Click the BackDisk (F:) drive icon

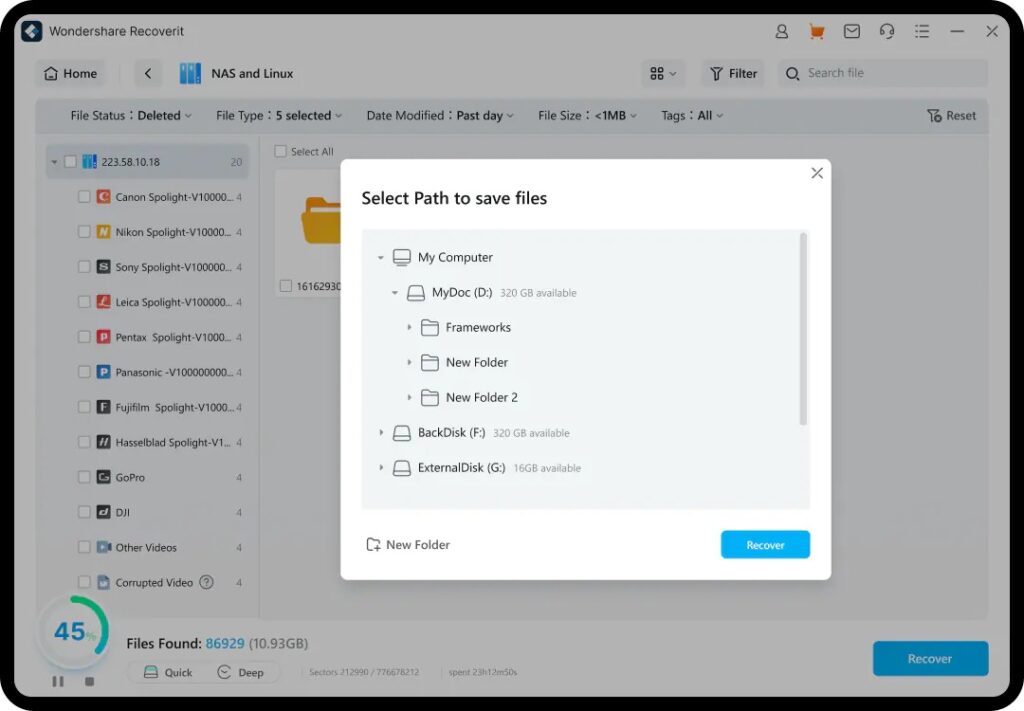click(402, 433)
